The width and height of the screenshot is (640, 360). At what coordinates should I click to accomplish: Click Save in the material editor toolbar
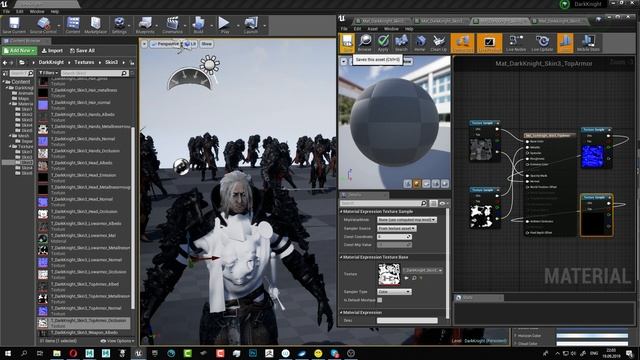click(x=347, y=43)
